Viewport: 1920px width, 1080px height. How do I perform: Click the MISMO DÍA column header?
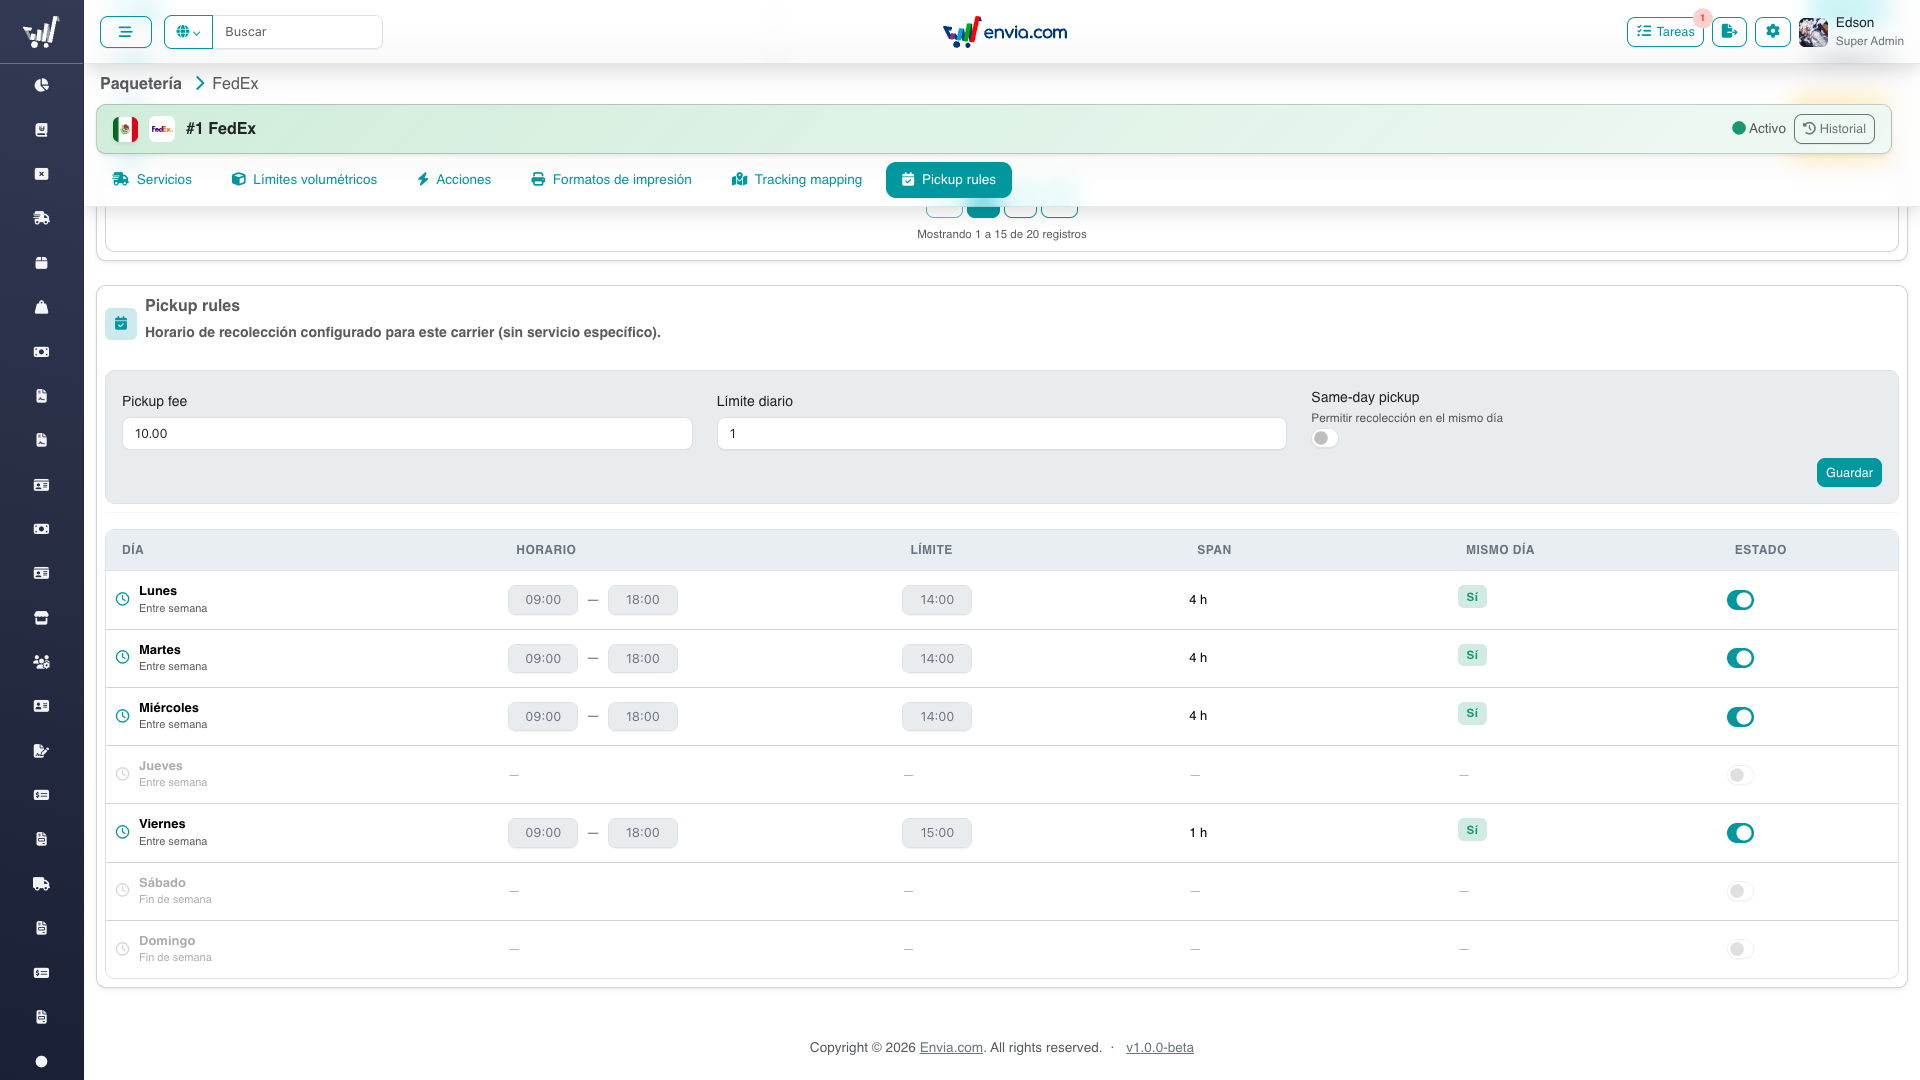[x=1500, y=550]
